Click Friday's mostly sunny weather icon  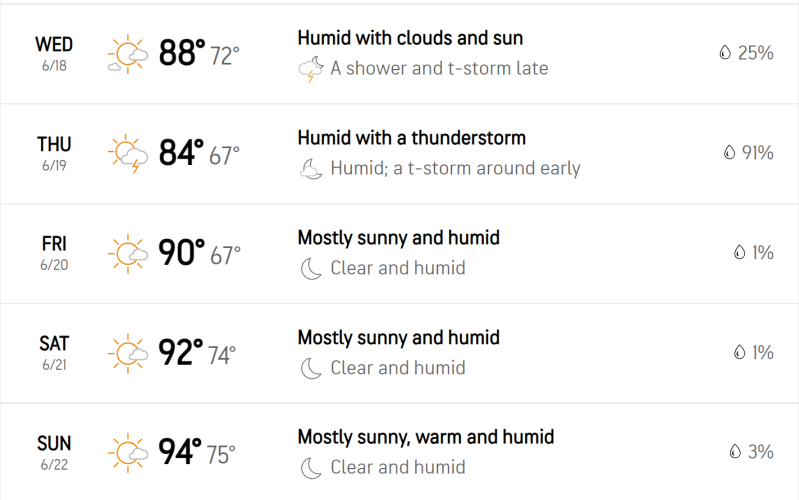point(127,253)
